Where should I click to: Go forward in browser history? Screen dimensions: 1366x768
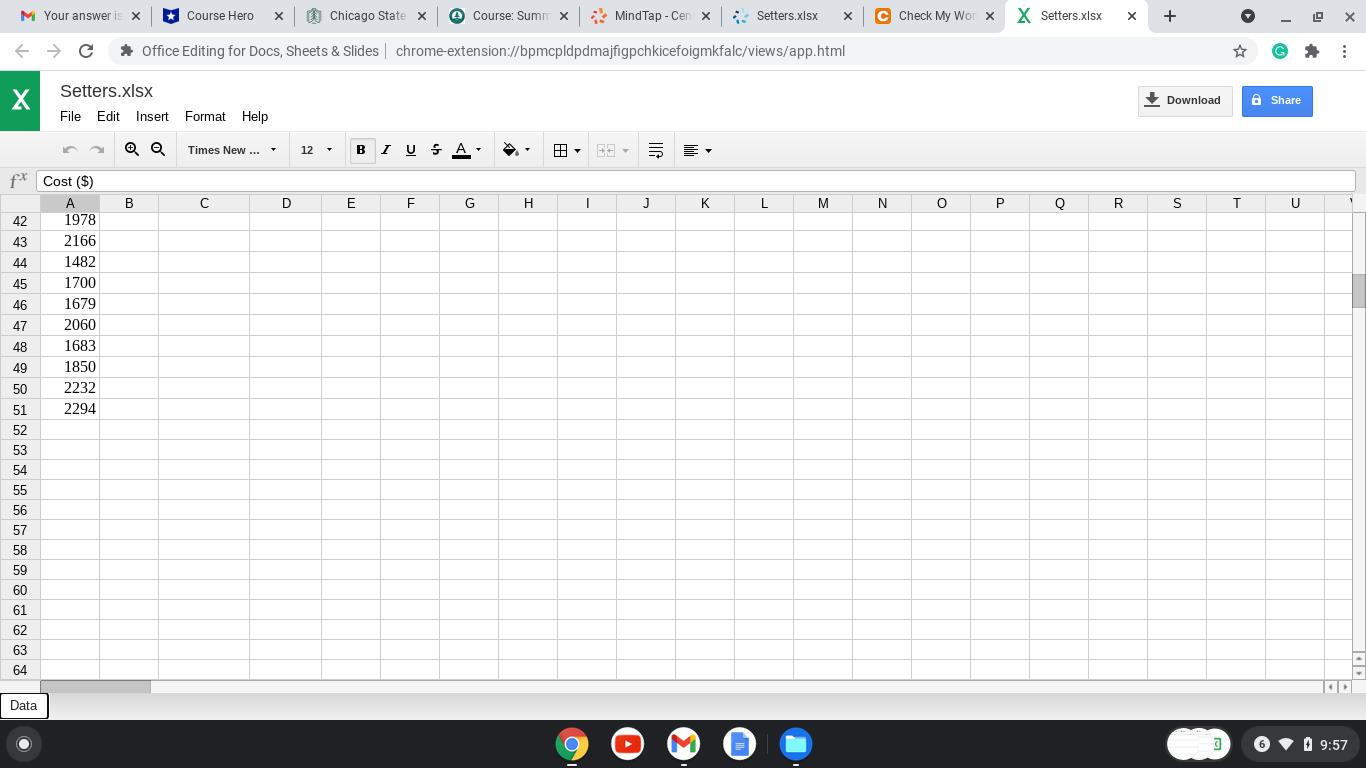(54, 51)
